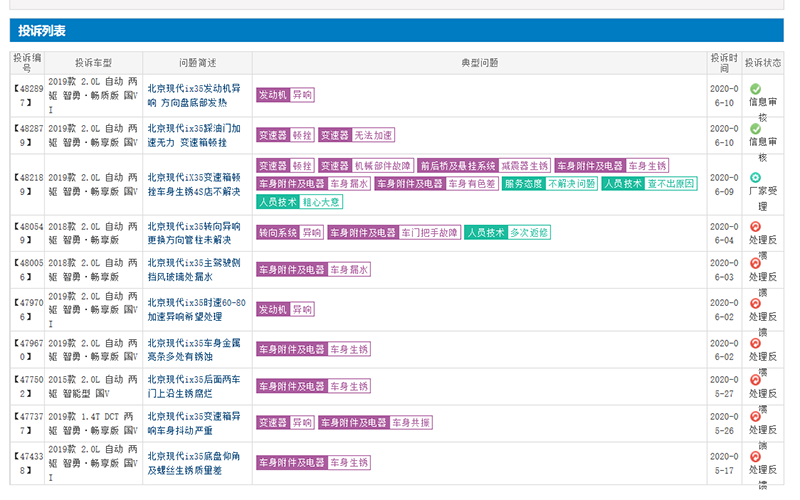Screen dimensions: 800x500
Task: Click the 减震器生锈 tag
Action: coord(524,166)
